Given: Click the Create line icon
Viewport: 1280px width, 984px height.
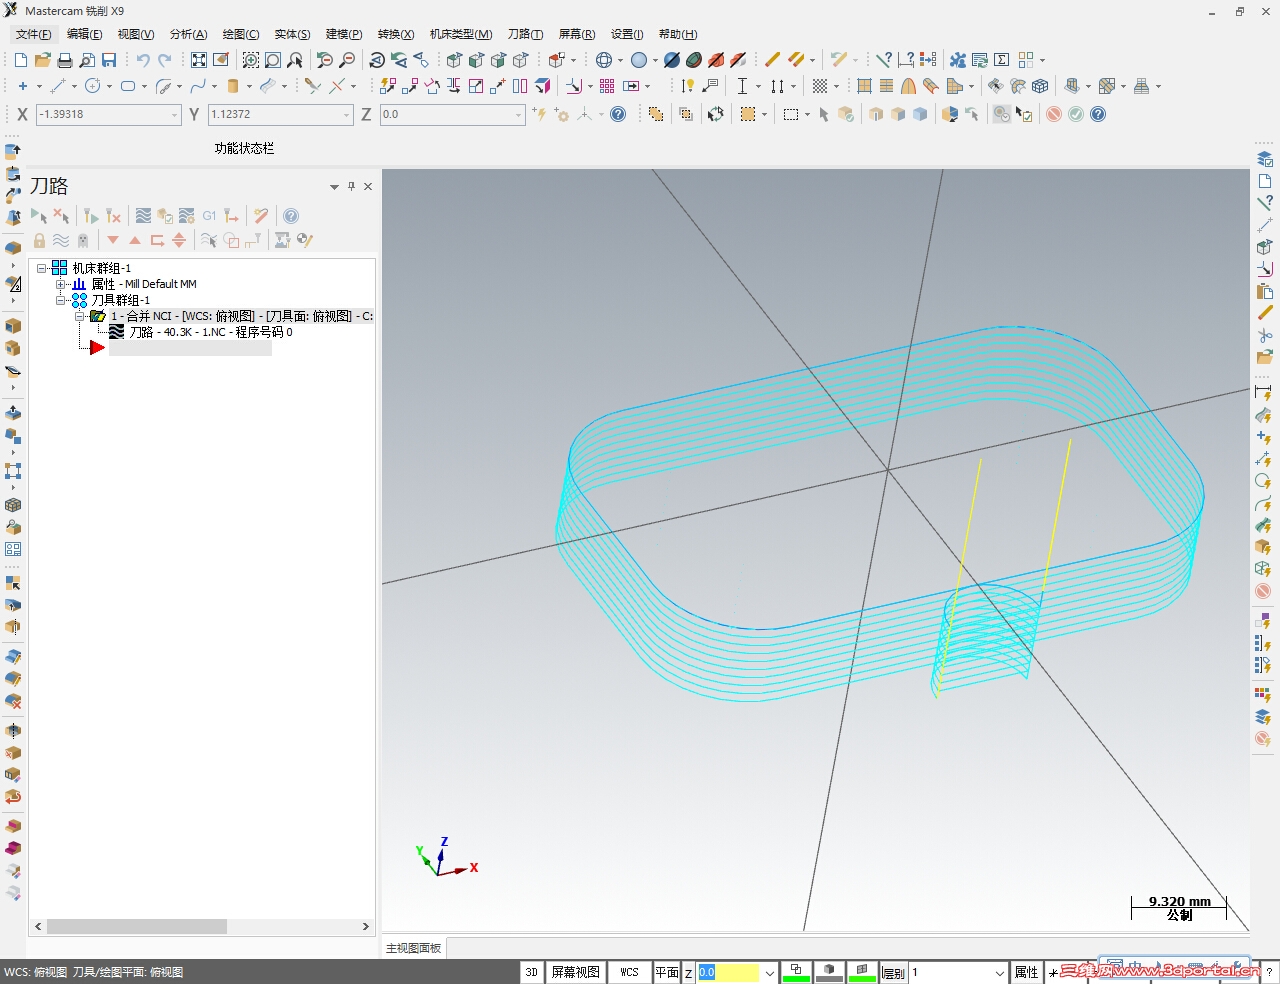Looking at the screenshot, I should [x=57, y=86].
